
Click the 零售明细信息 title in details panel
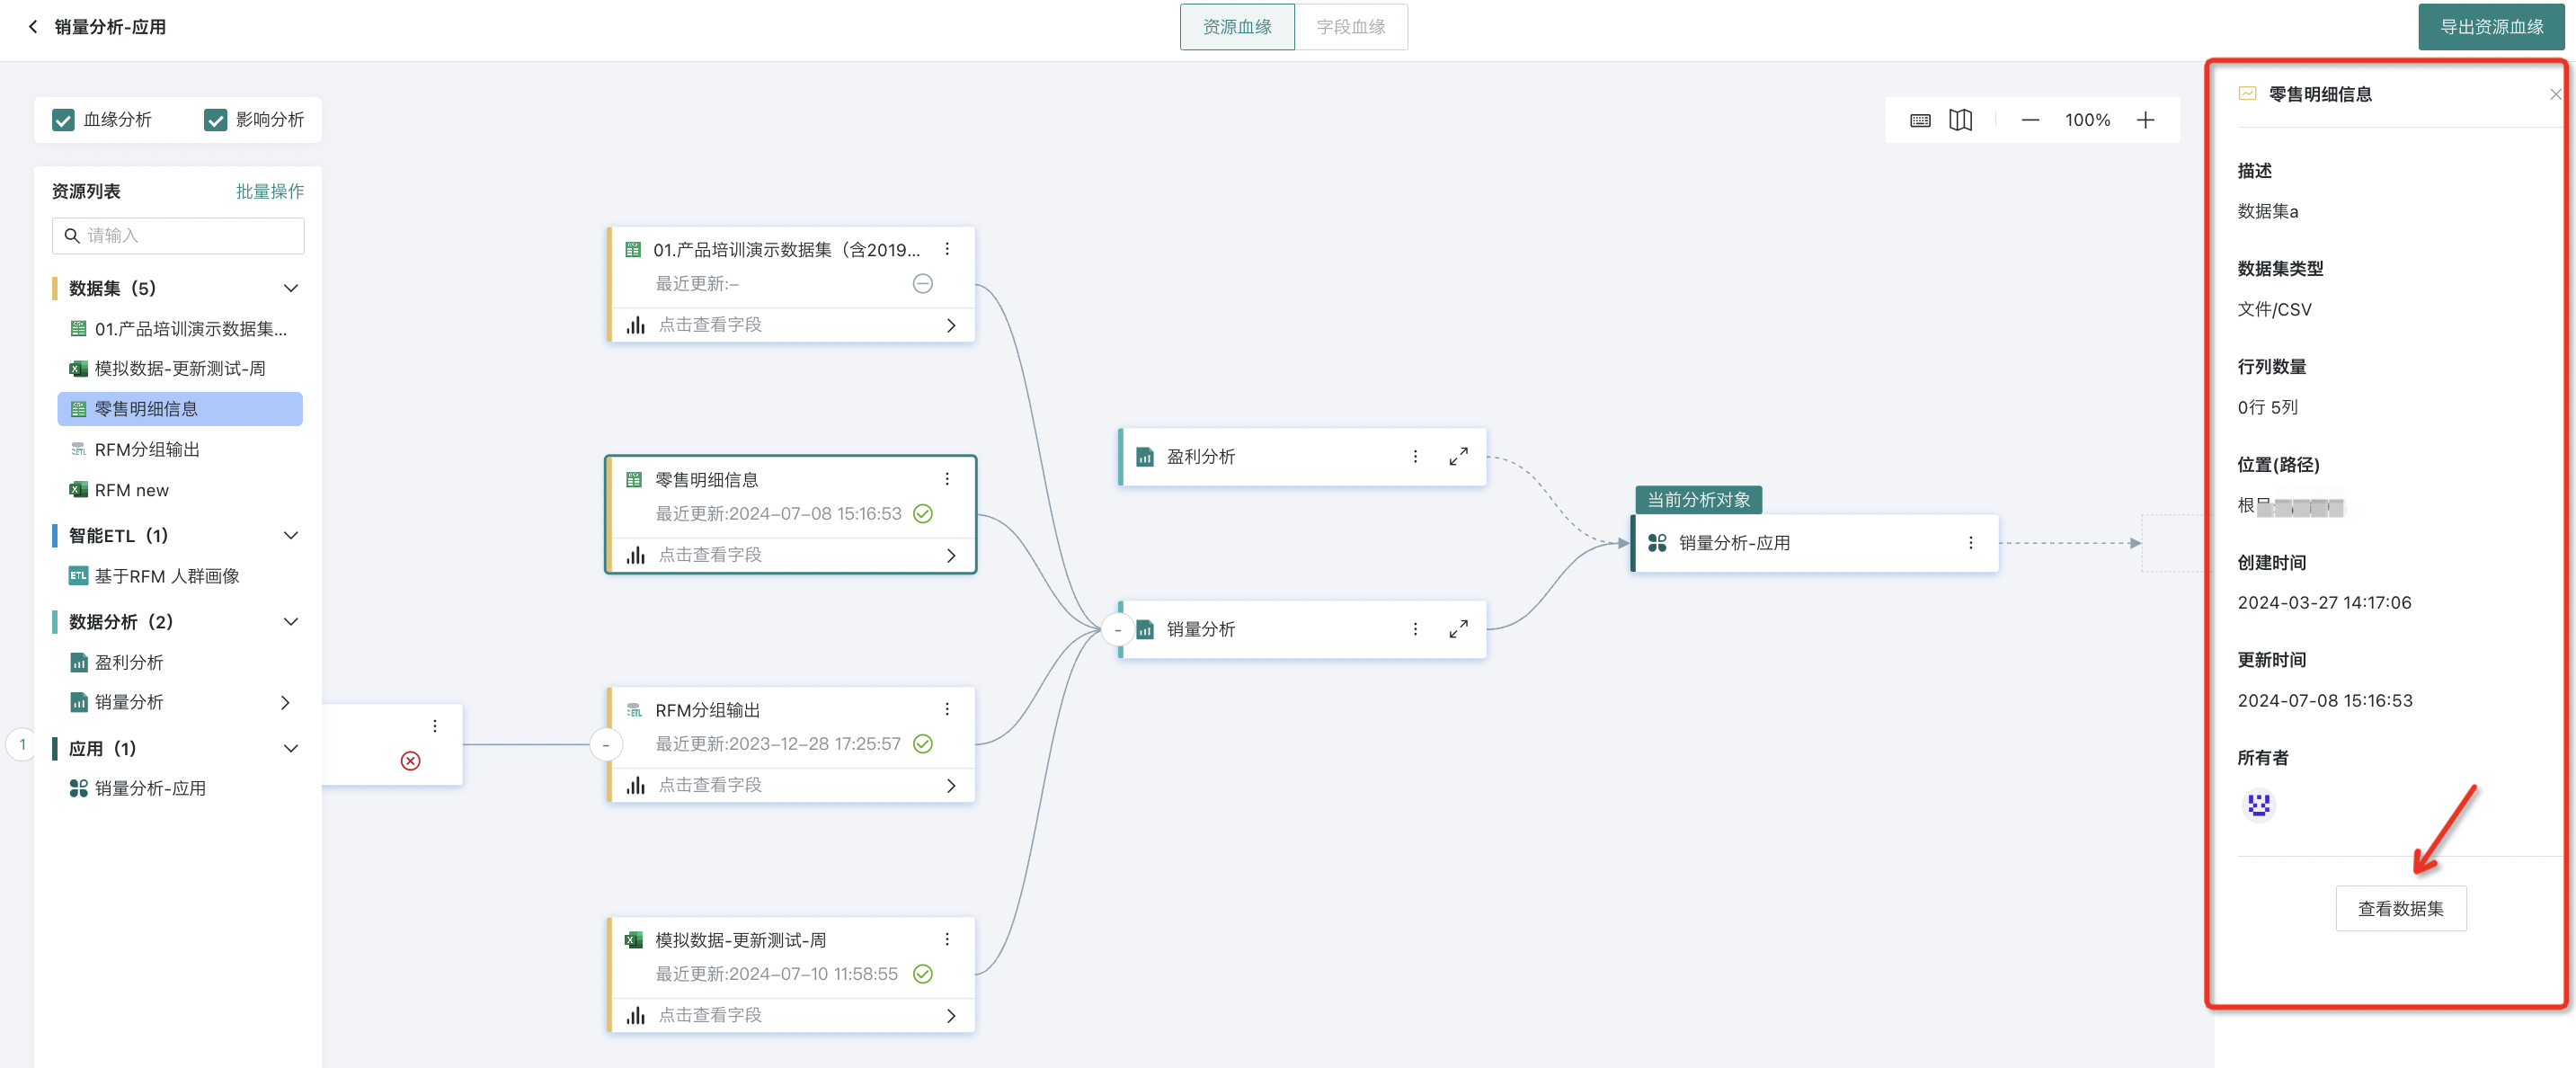pos(2320,94)
